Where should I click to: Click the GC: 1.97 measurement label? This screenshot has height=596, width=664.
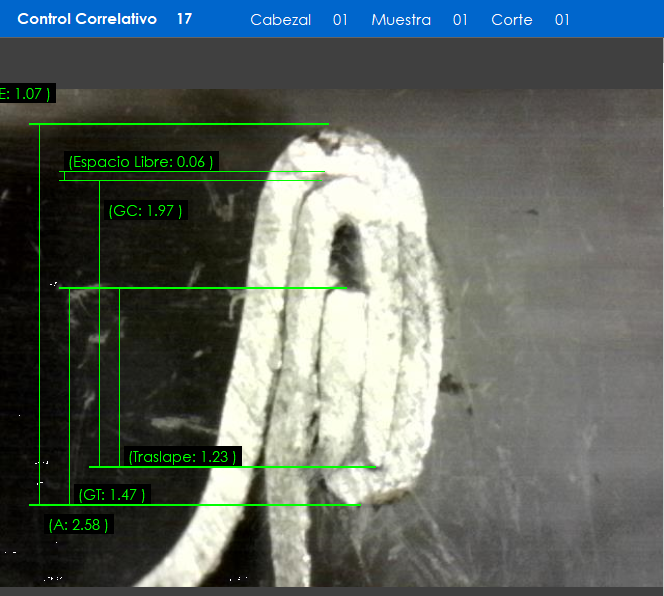click(146, 211)
